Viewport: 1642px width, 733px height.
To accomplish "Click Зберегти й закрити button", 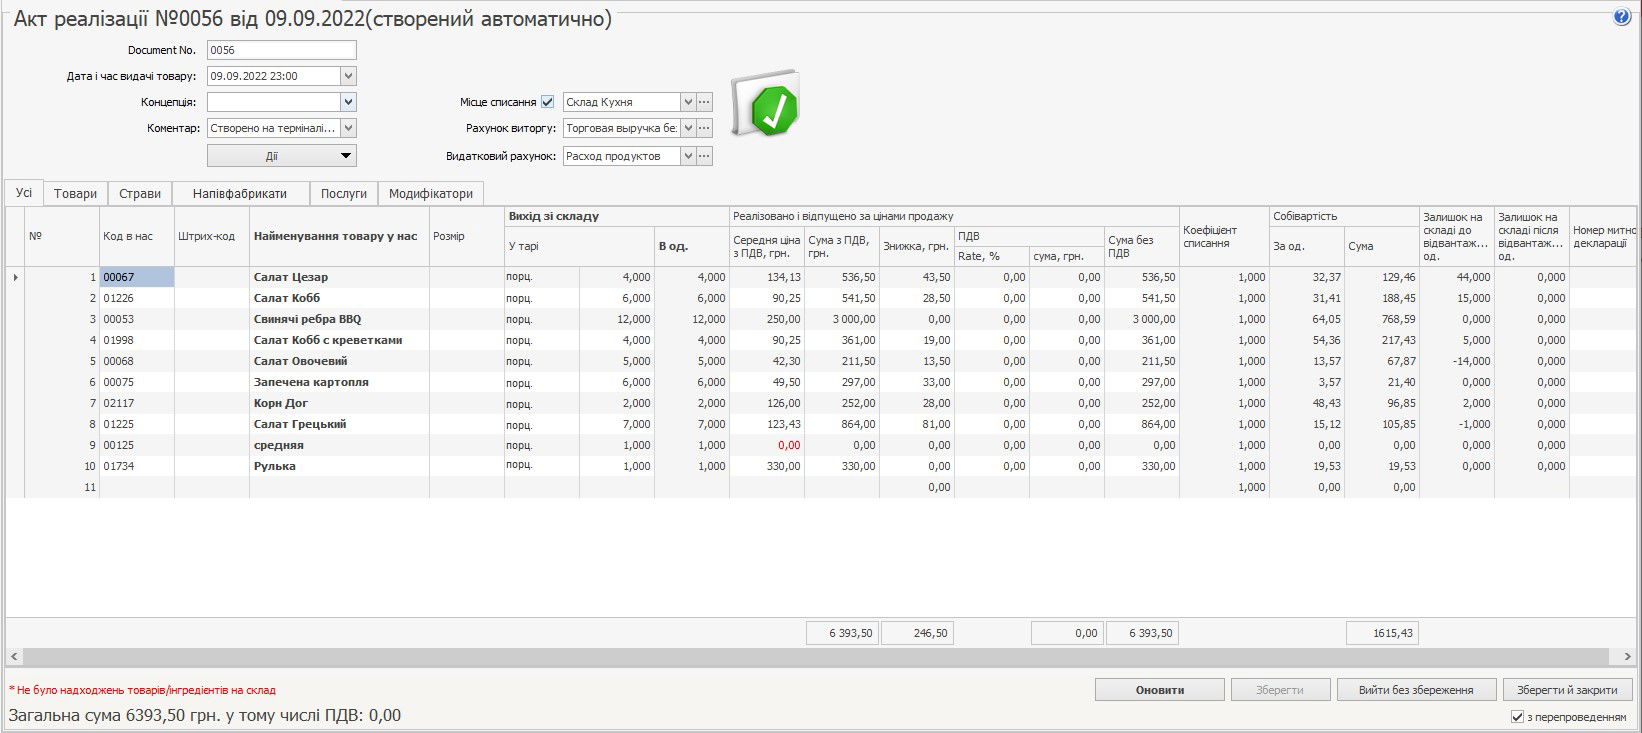I will coord(1566,690).
